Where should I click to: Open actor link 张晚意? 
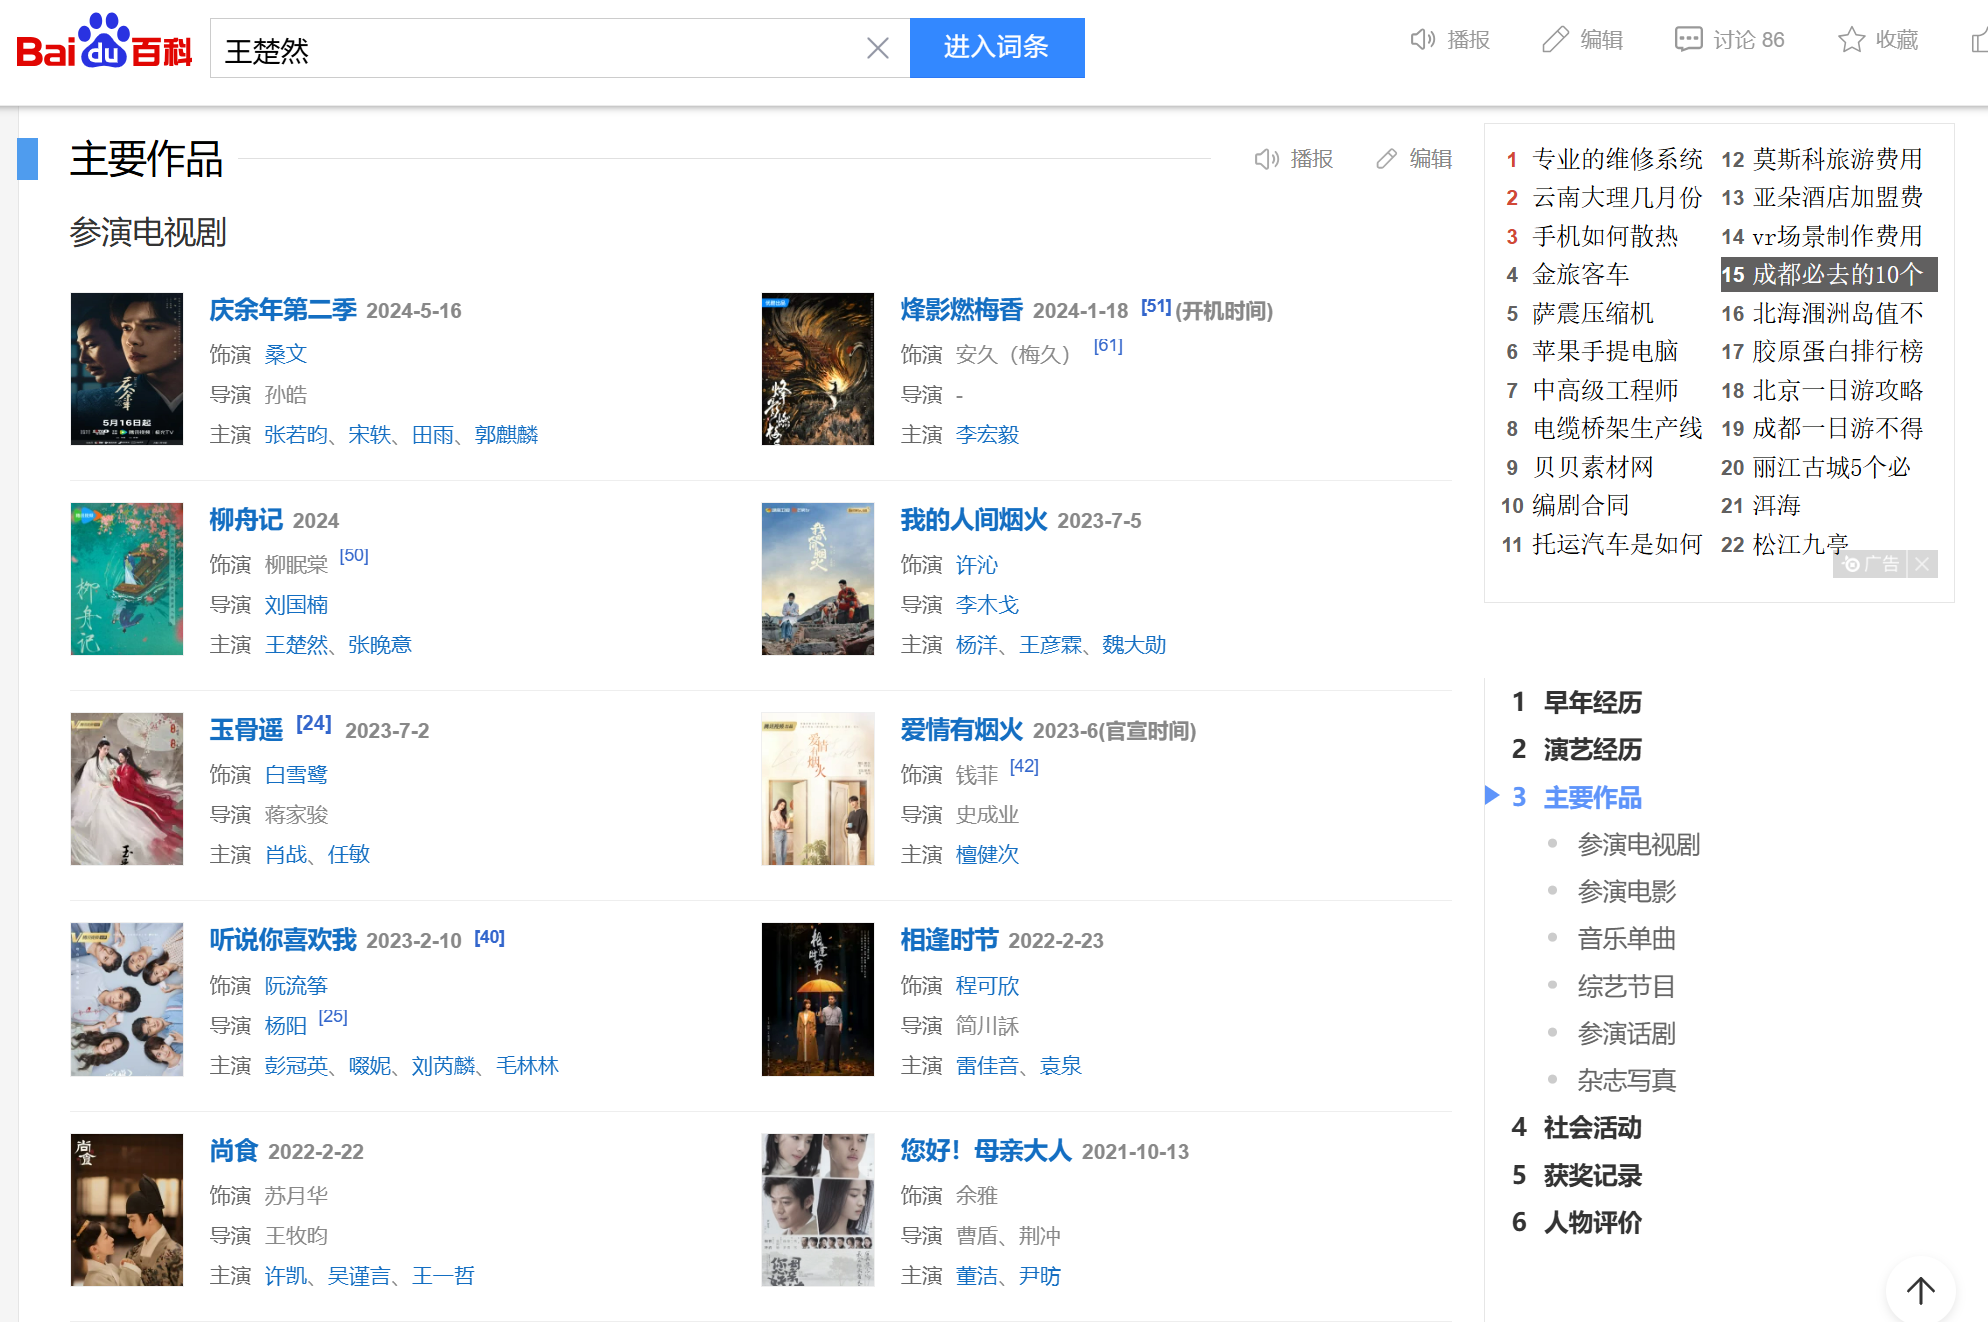380,645
